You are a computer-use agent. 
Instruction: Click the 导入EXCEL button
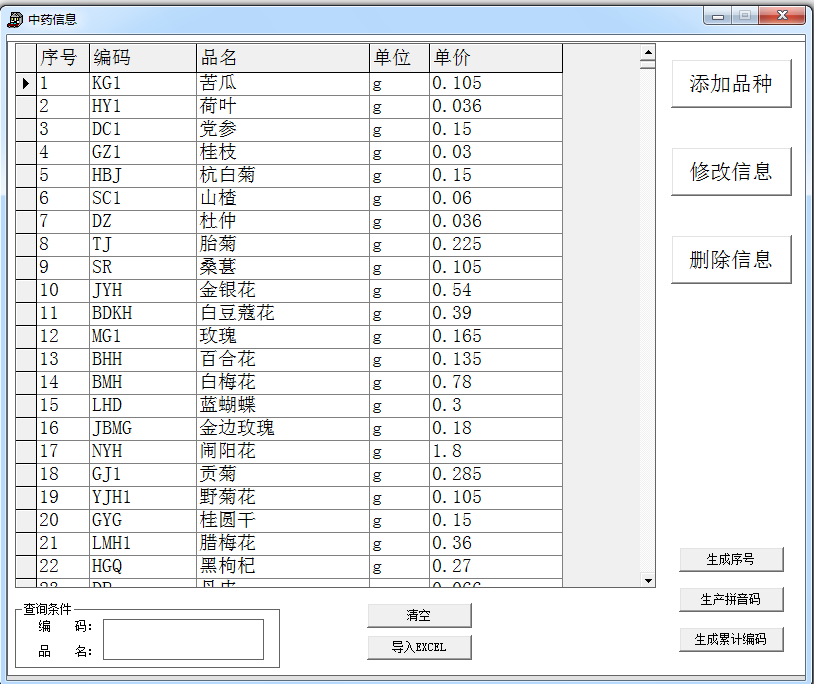(x=419, y=647)
